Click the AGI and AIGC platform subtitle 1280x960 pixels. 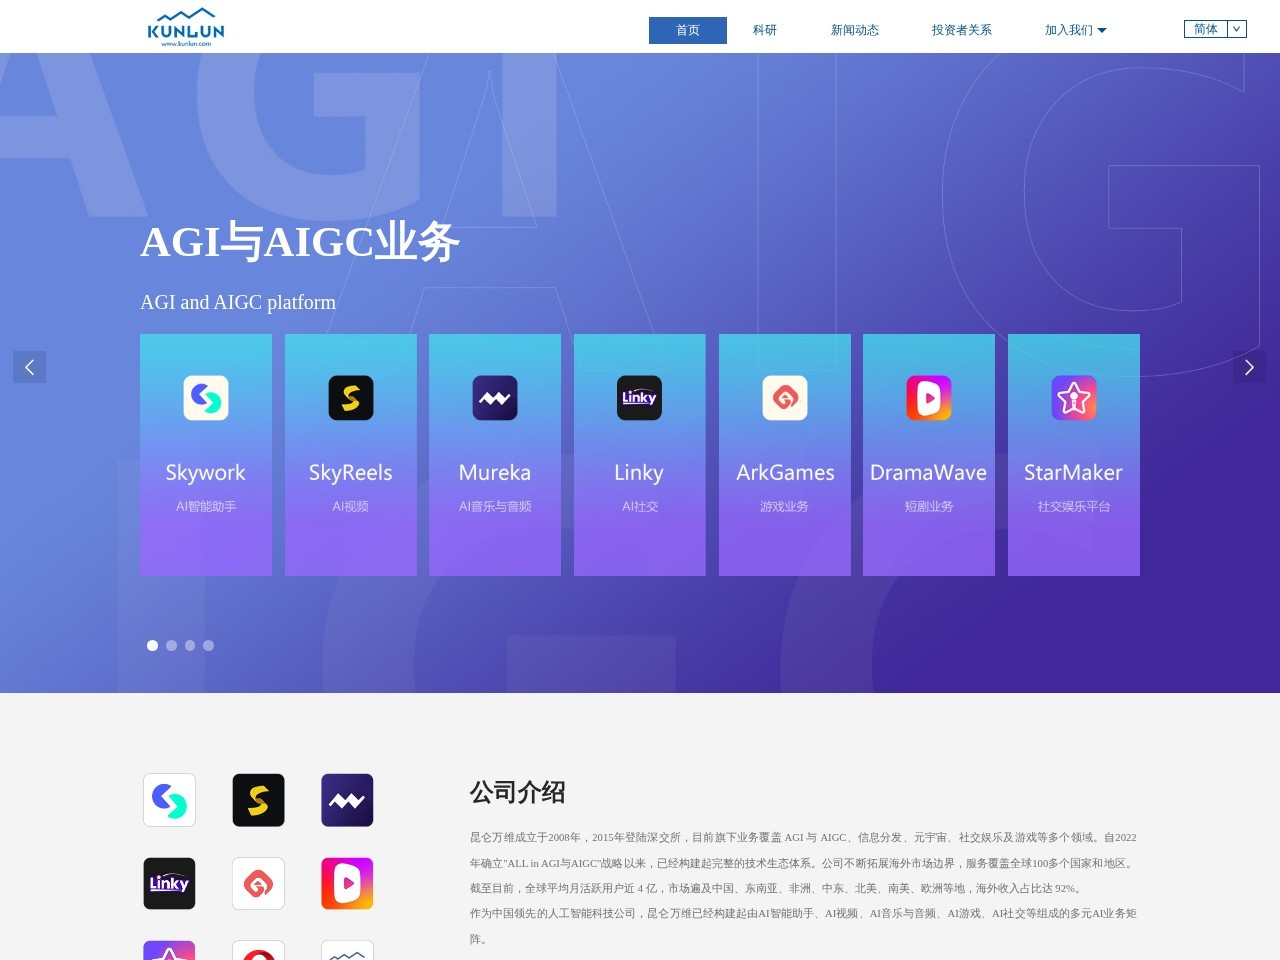coord(238,302)
